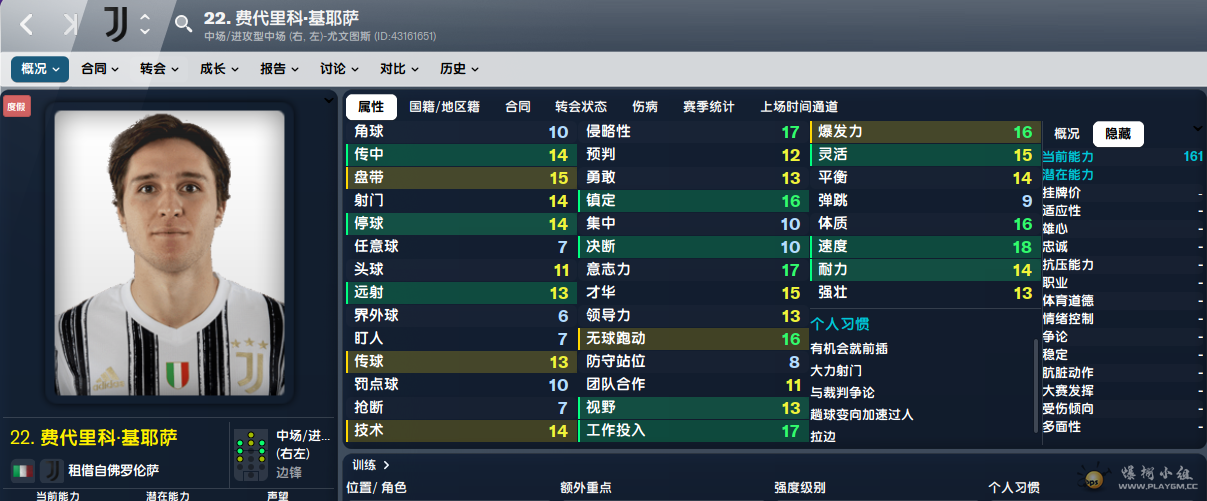
Task: Open the 历史 dropdown menu
Action: click(459, 69)
